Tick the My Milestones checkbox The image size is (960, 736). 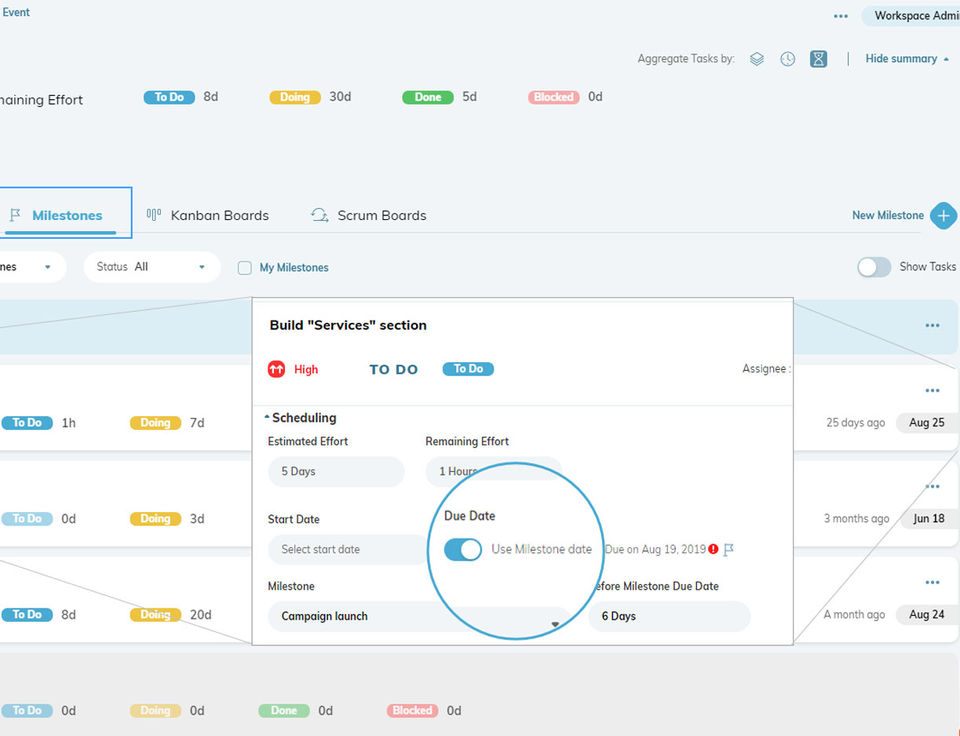(244, 268)
